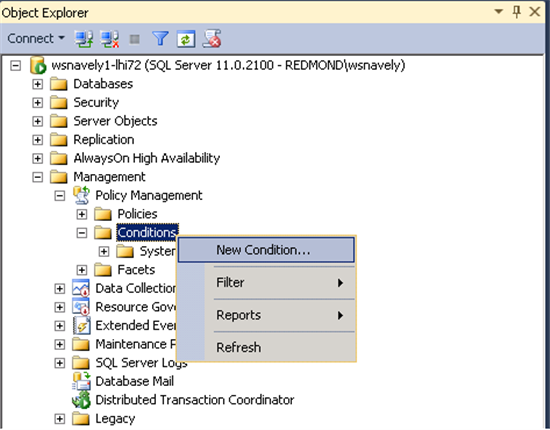The image size is (550, 430).
Task: Open the Reports submenu
Action: click(266, 315)
